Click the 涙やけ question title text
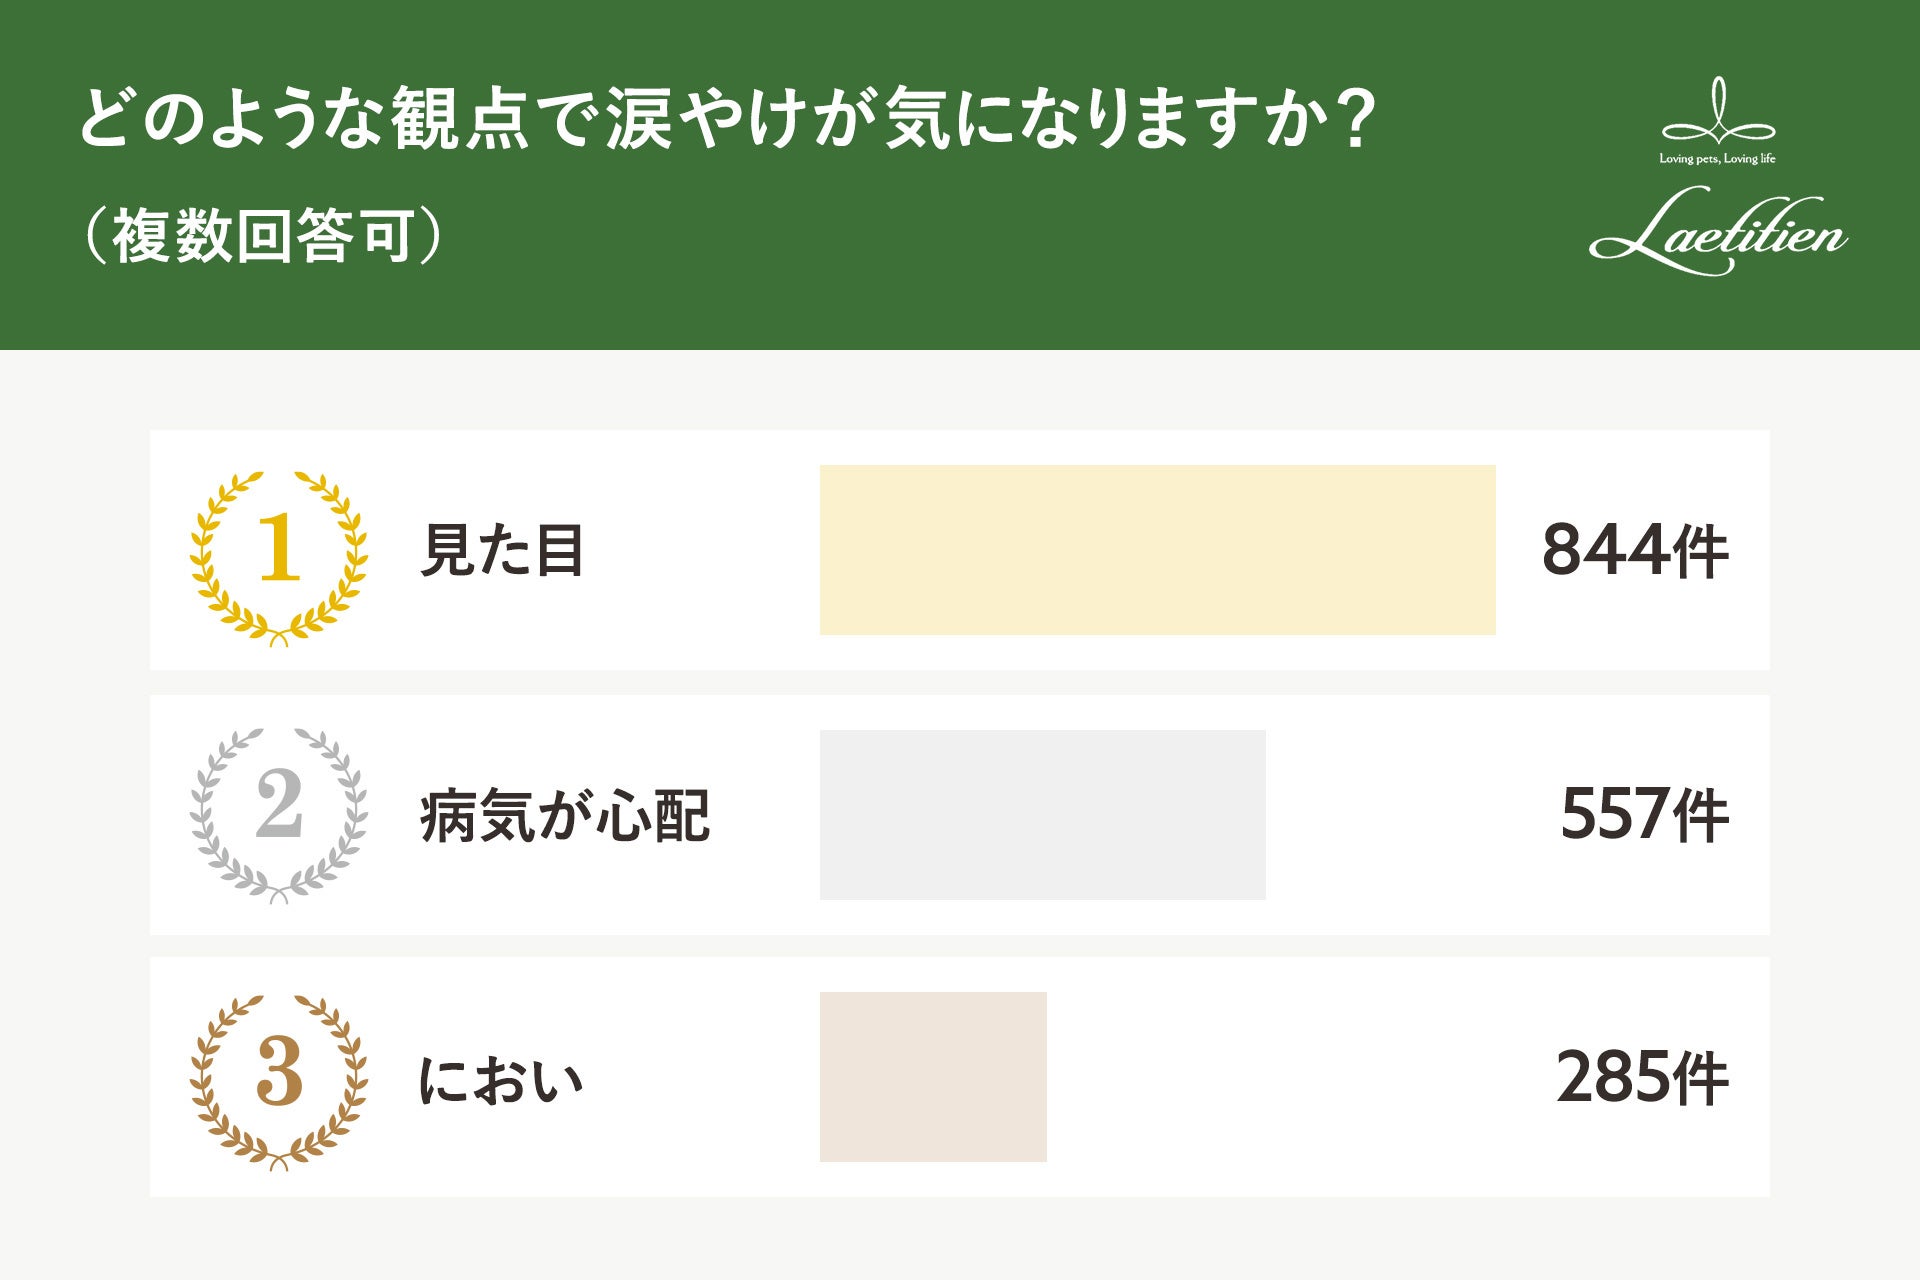The image size is (1920, 1280). [x=700, y=120]
